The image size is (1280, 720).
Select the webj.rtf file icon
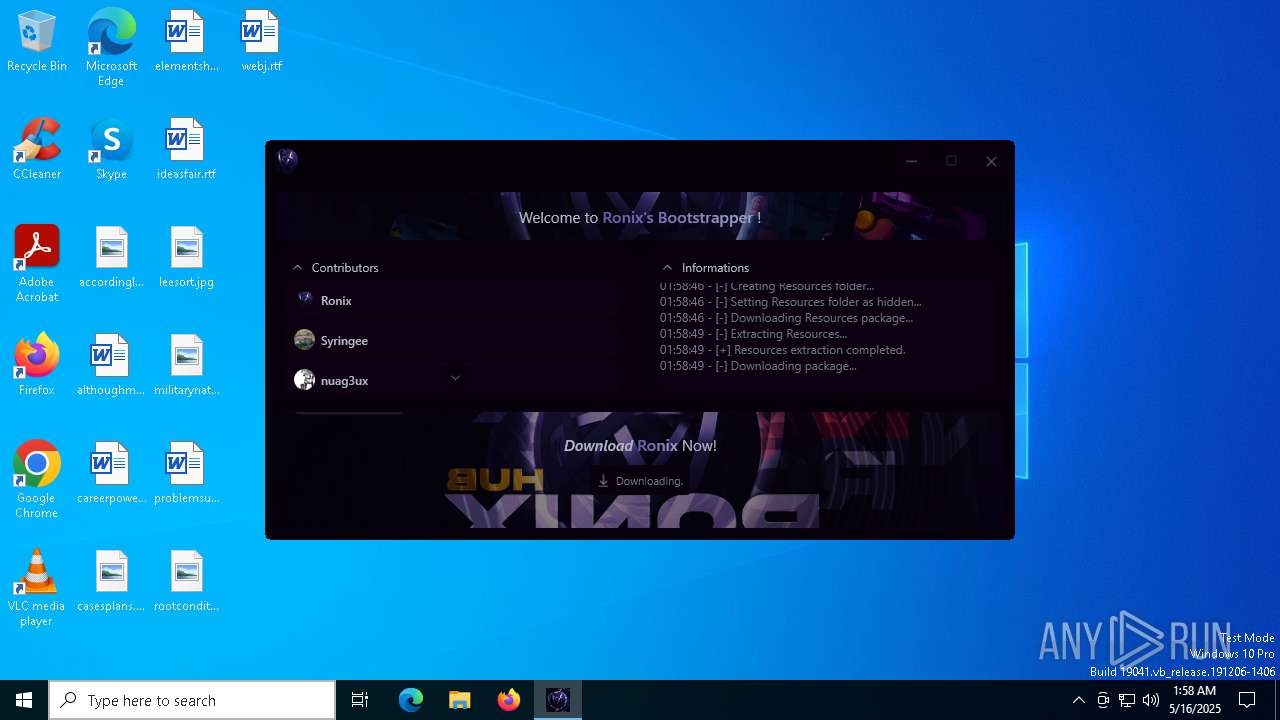[x=261, y=42]
